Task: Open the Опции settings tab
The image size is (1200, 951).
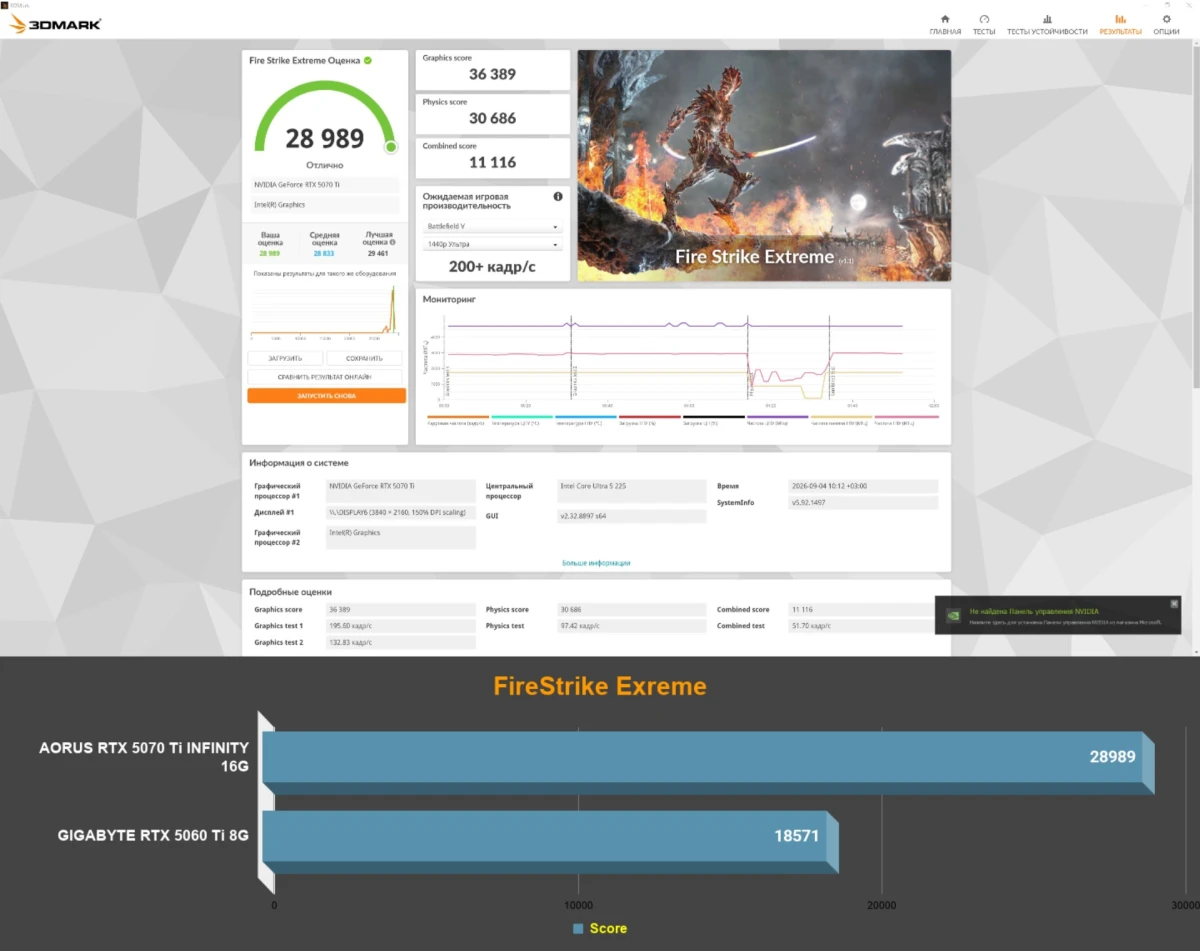Action: pos(1166,25)
